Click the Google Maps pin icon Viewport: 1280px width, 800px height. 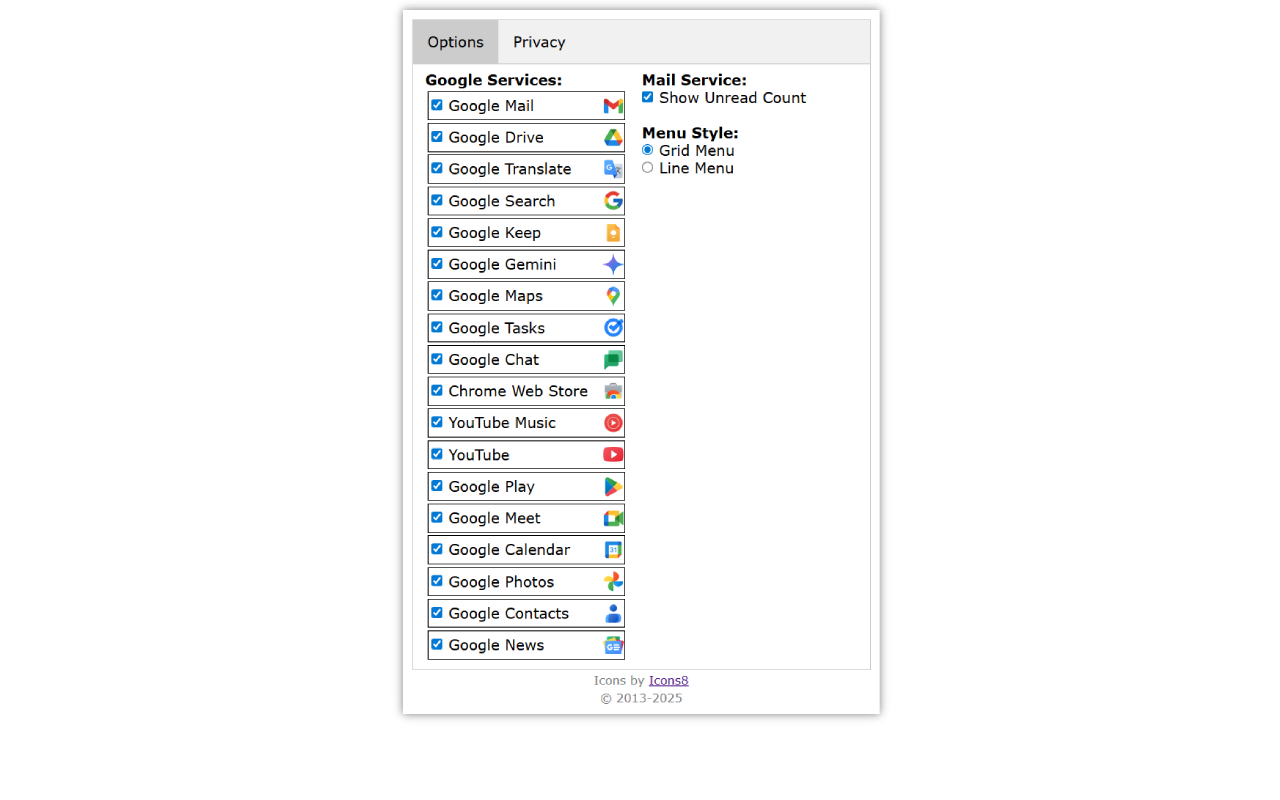613,296
